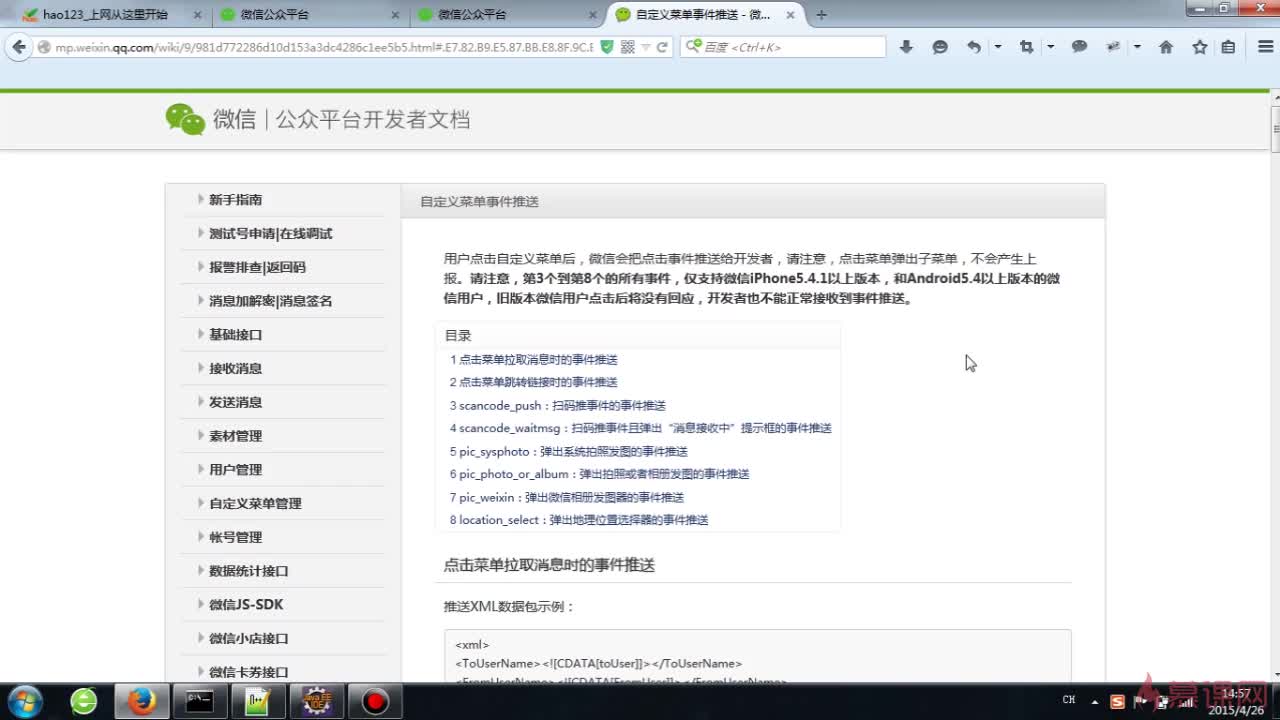
Task: Jump to 4 scancode_waitmsg section link
Action: (x=641, y=428)
